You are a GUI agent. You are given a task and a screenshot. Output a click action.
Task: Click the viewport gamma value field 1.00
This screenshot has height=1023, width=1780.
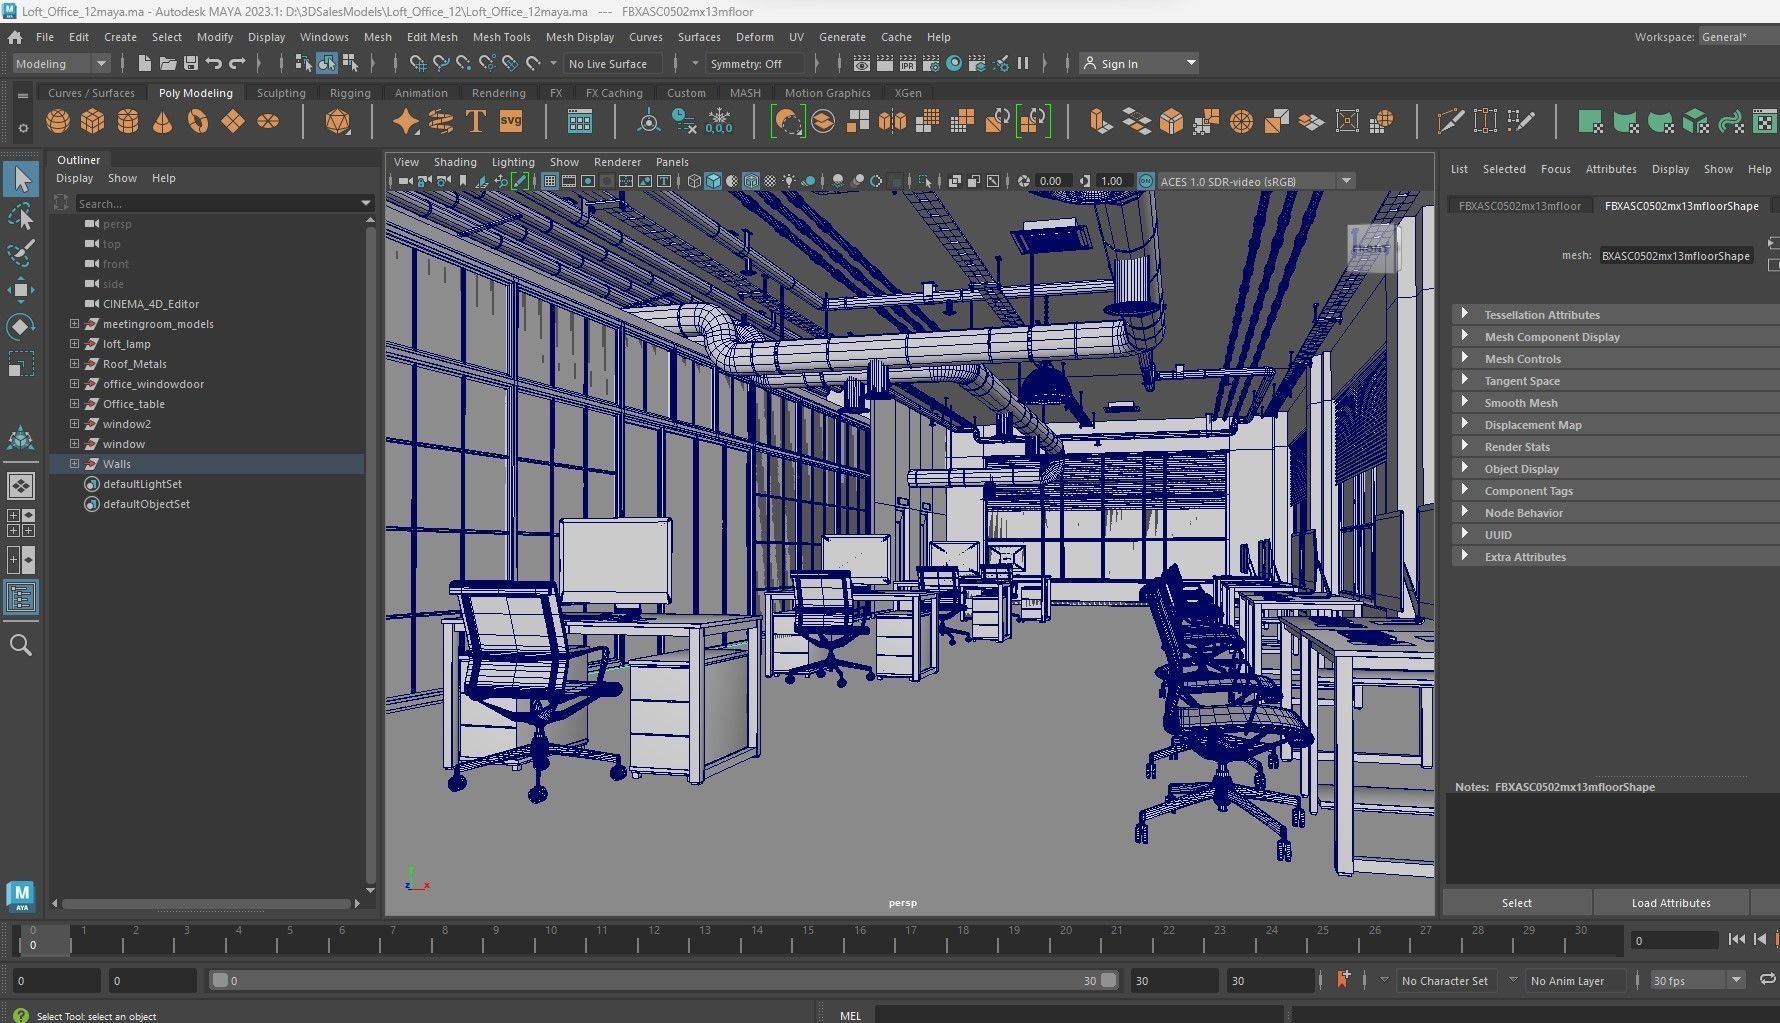tap(1112, 181)
